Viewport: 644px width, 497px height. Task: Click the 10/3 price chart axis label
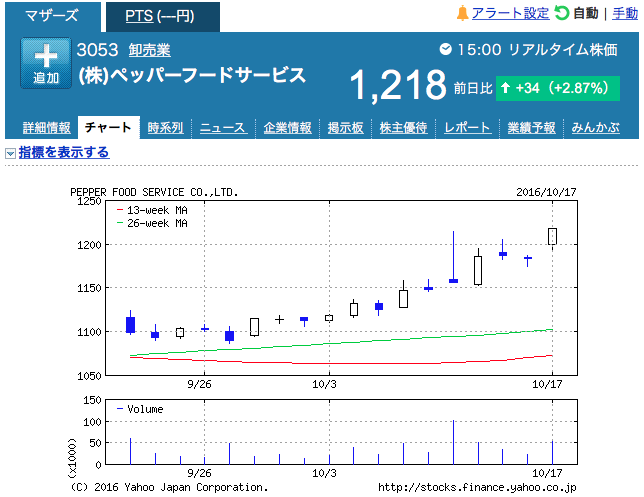coord(324,384)
